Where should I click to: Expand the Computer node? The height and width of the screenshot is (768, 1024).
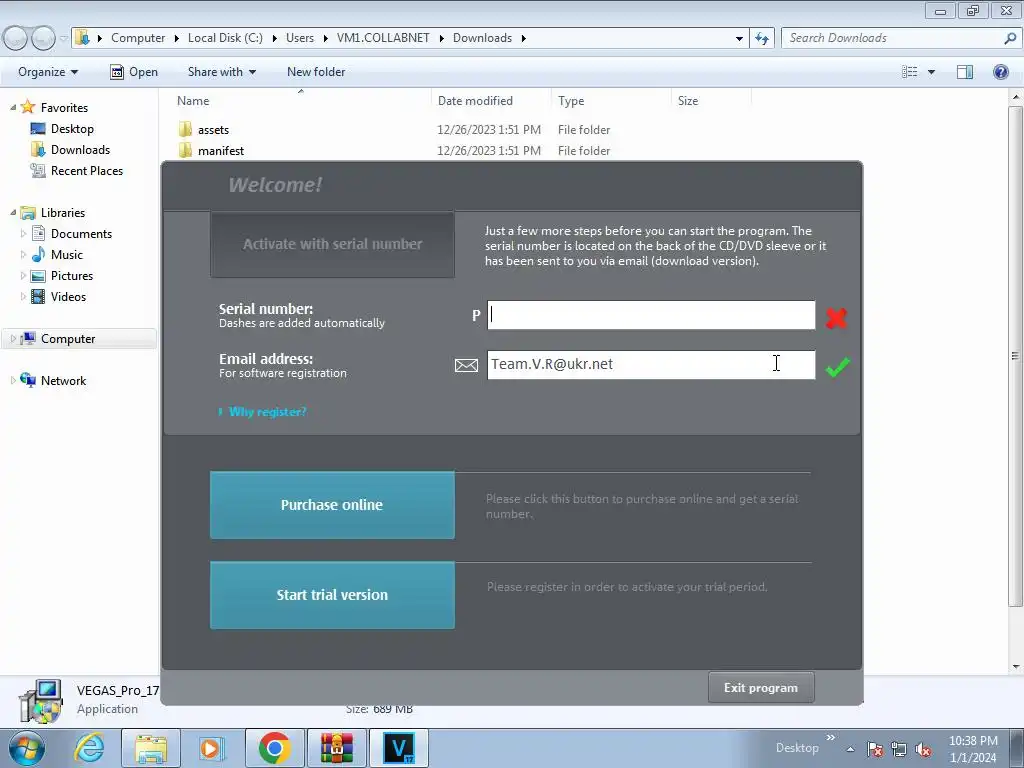[x=13, y=338]
